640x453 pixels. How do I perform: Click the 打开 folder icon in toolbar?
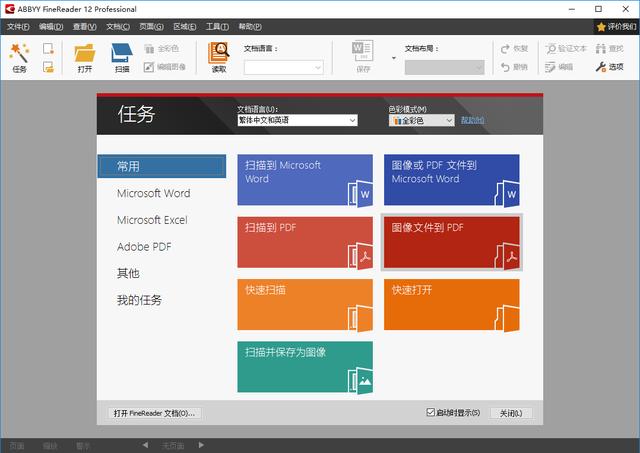point(85,55)
